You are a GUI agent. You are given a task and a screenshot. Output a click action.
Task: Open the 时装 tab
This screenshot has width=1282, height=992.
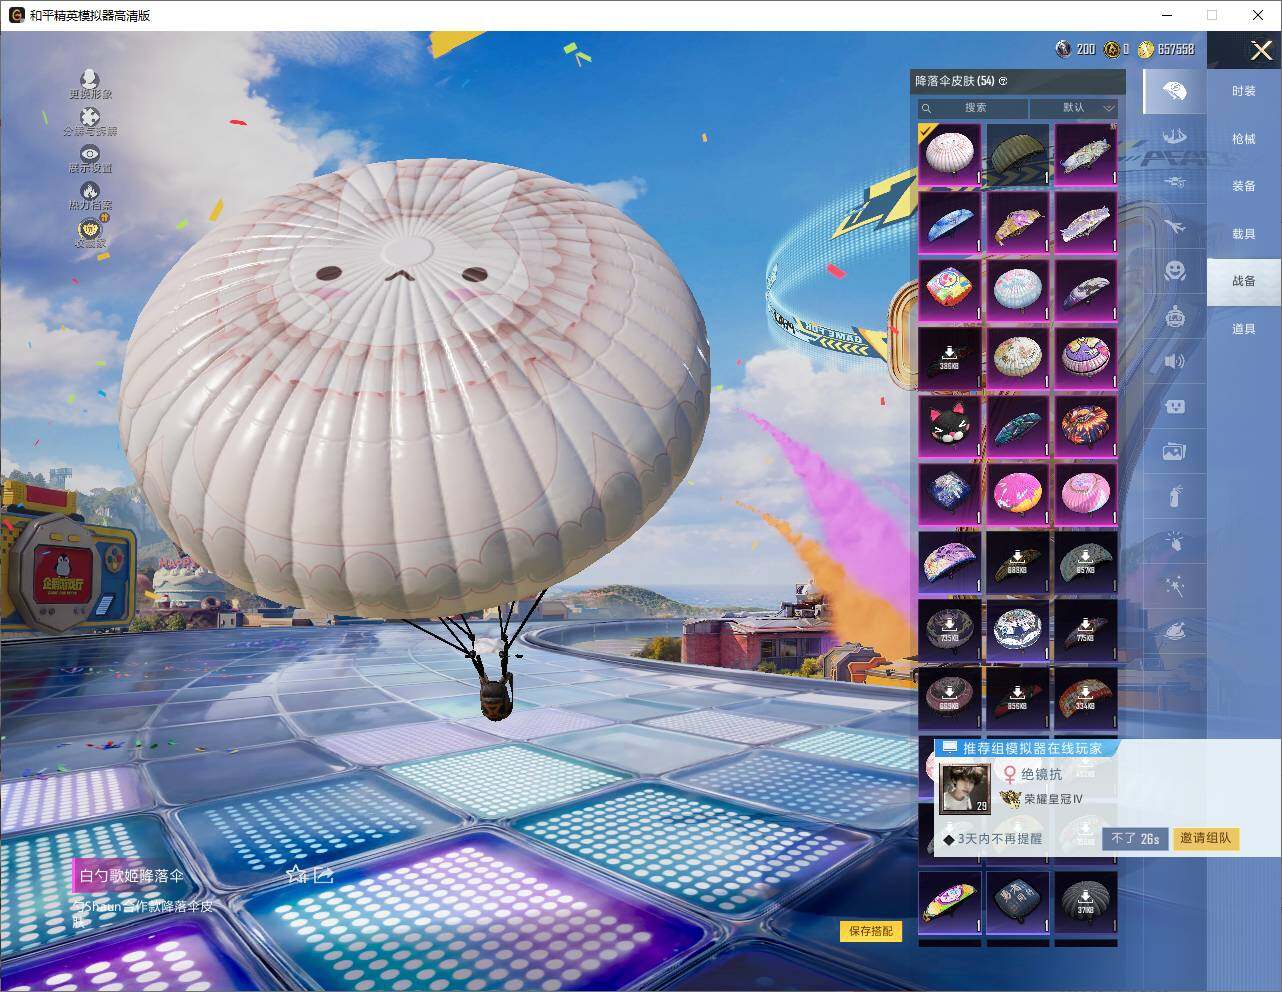(1244, 91)
